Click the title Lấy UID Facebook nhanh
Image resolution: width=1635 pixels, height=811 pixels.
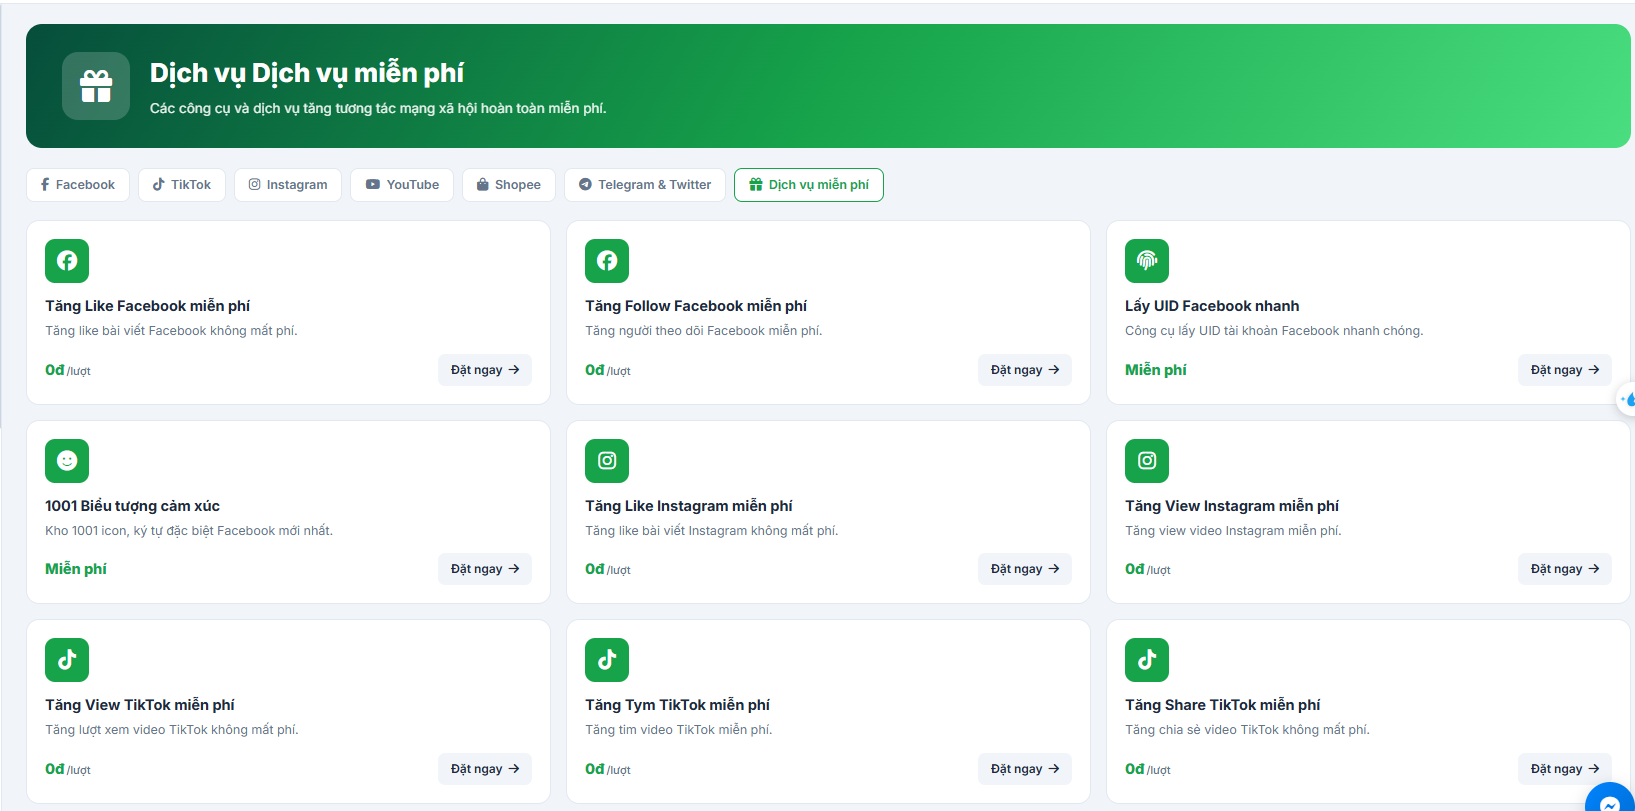1212,306
